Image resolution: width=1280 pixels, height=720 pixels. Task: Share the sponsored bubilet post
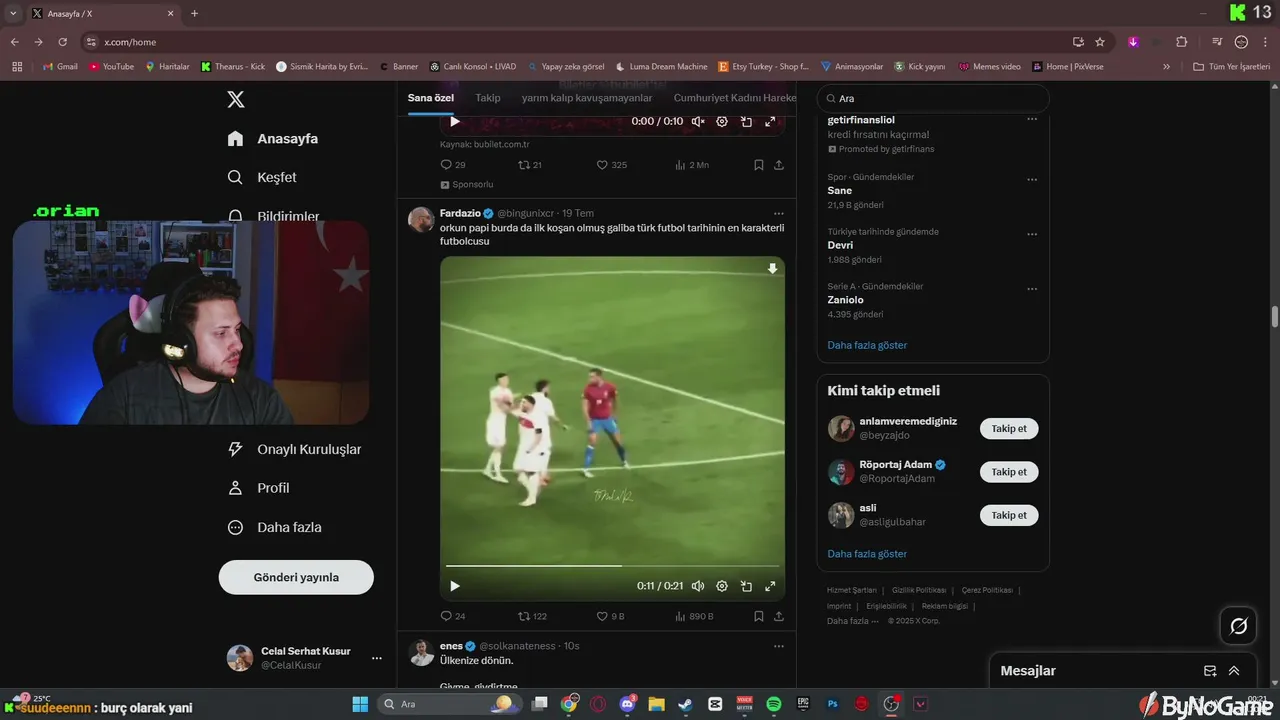coord(779,165)
